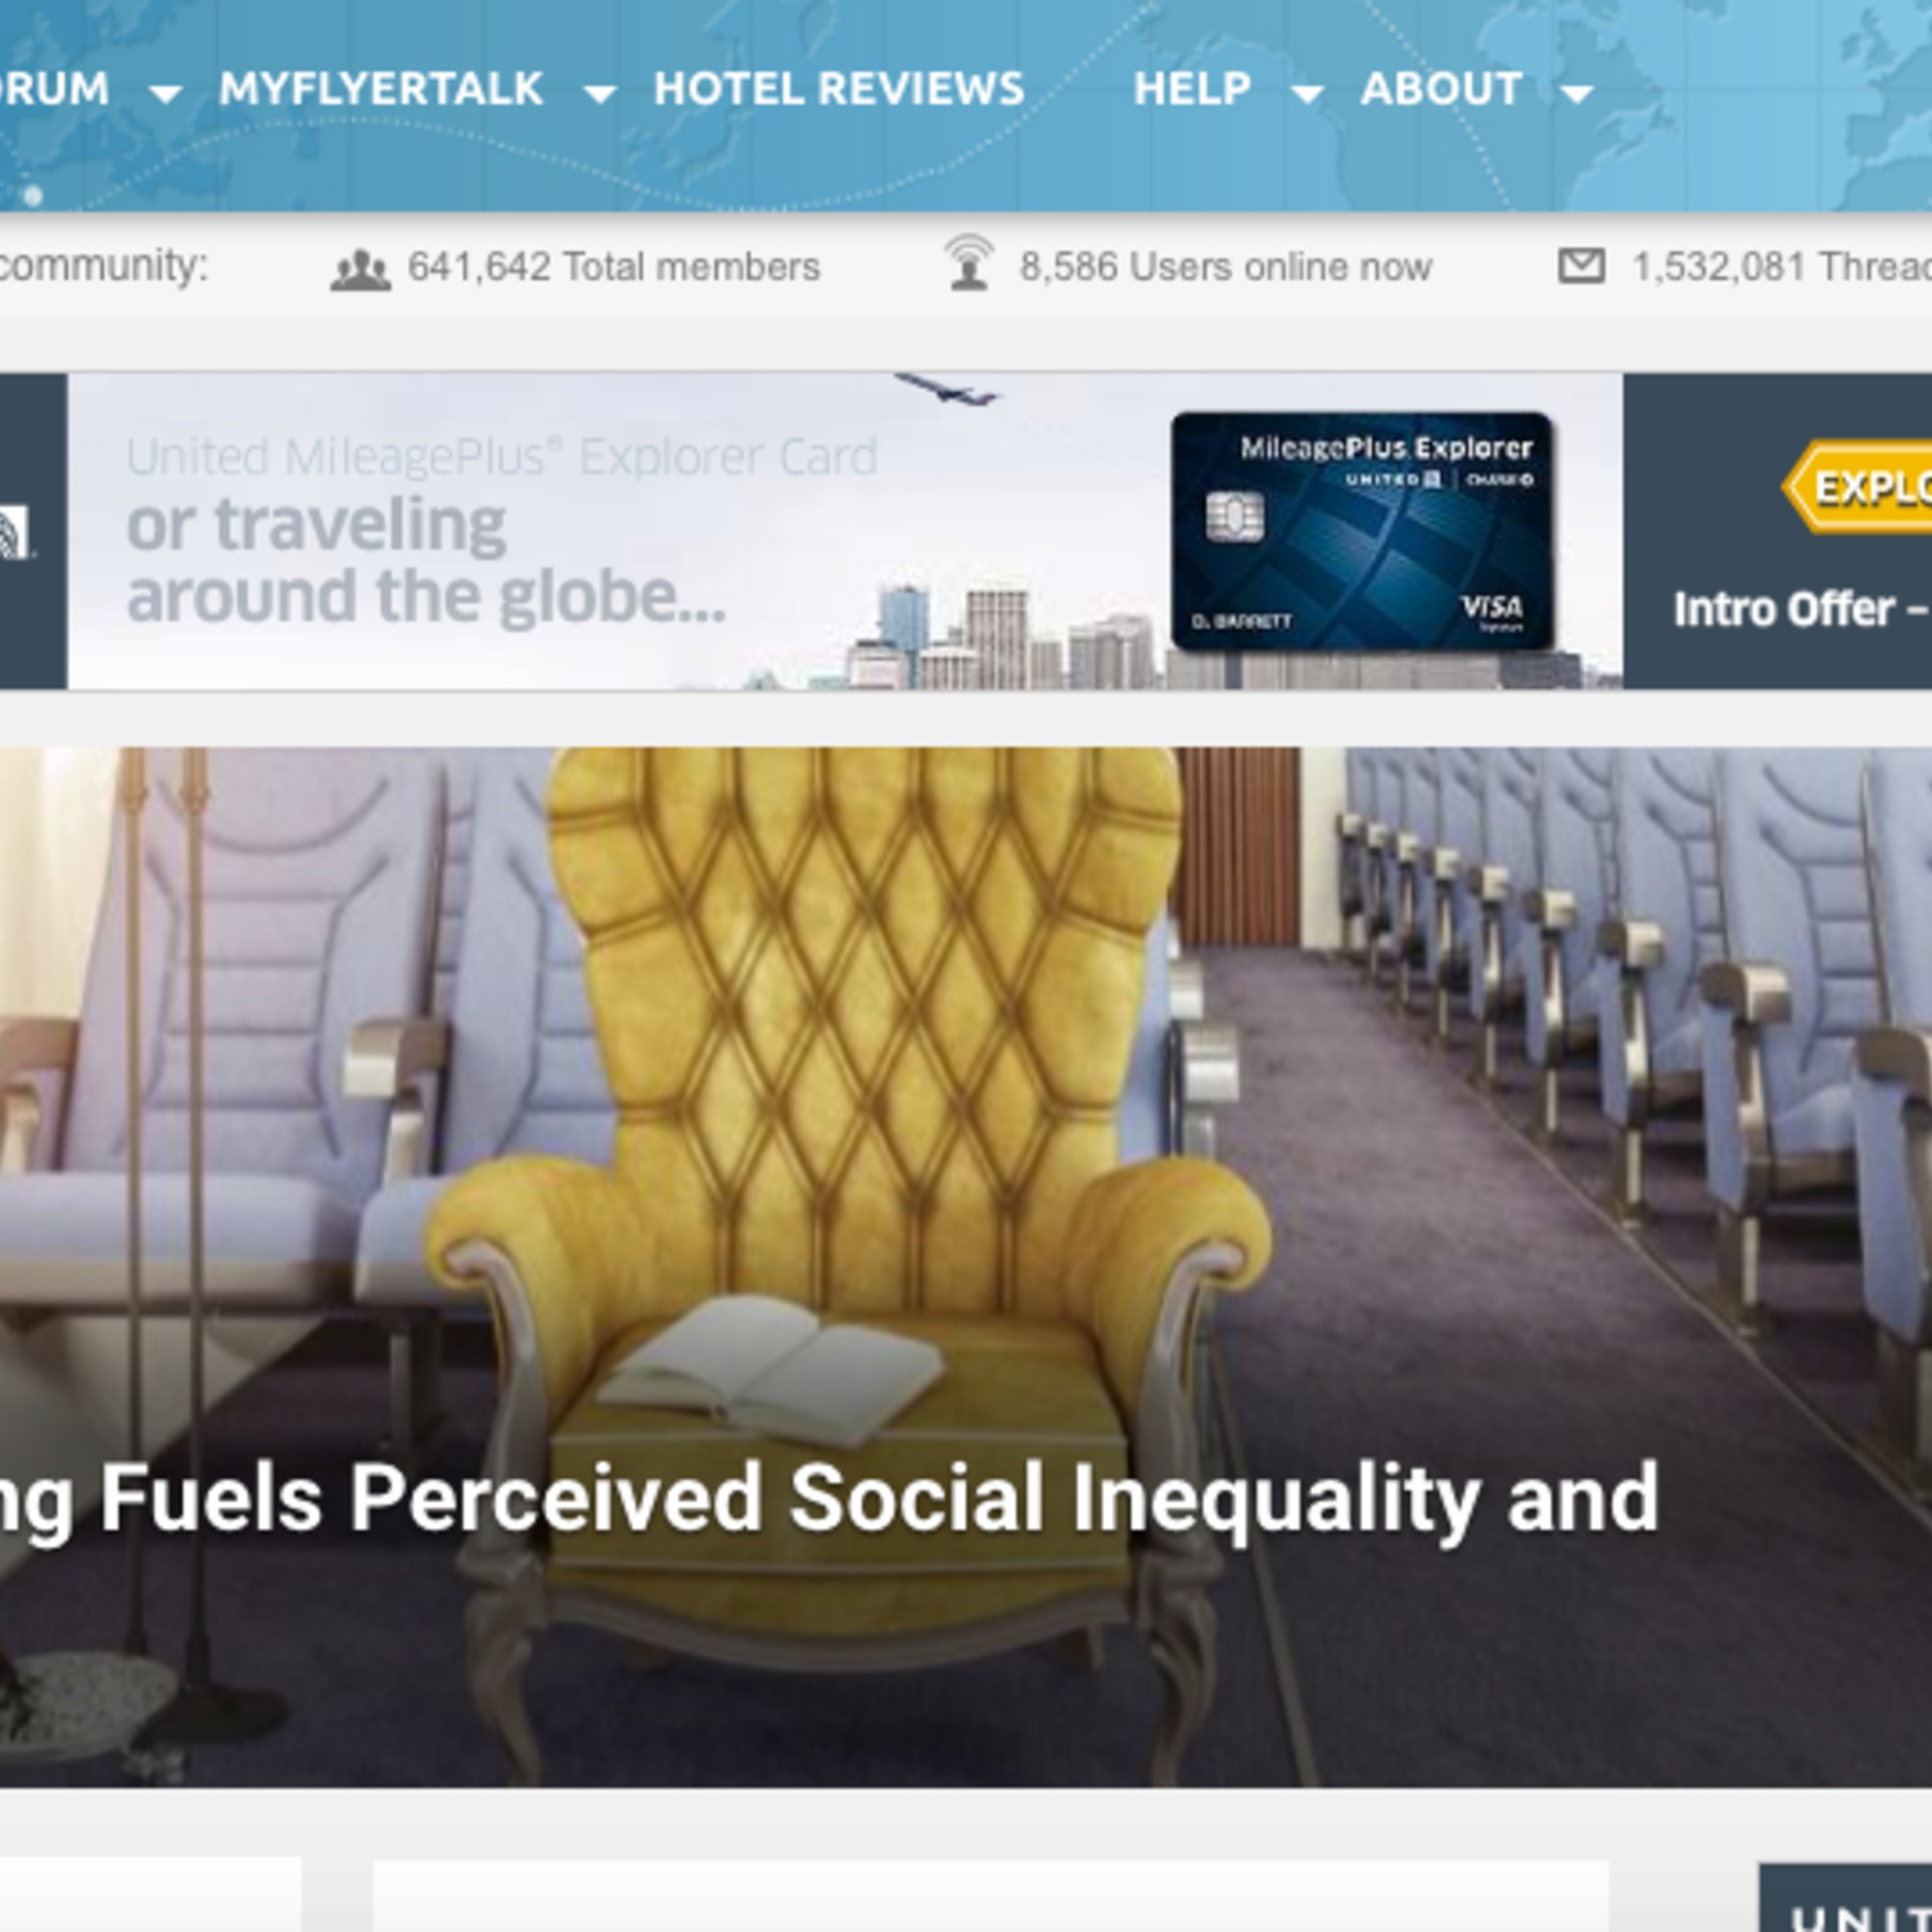Expand the Forum dropdown arrow
1932x1932 pixels.
tap(165, 94)
